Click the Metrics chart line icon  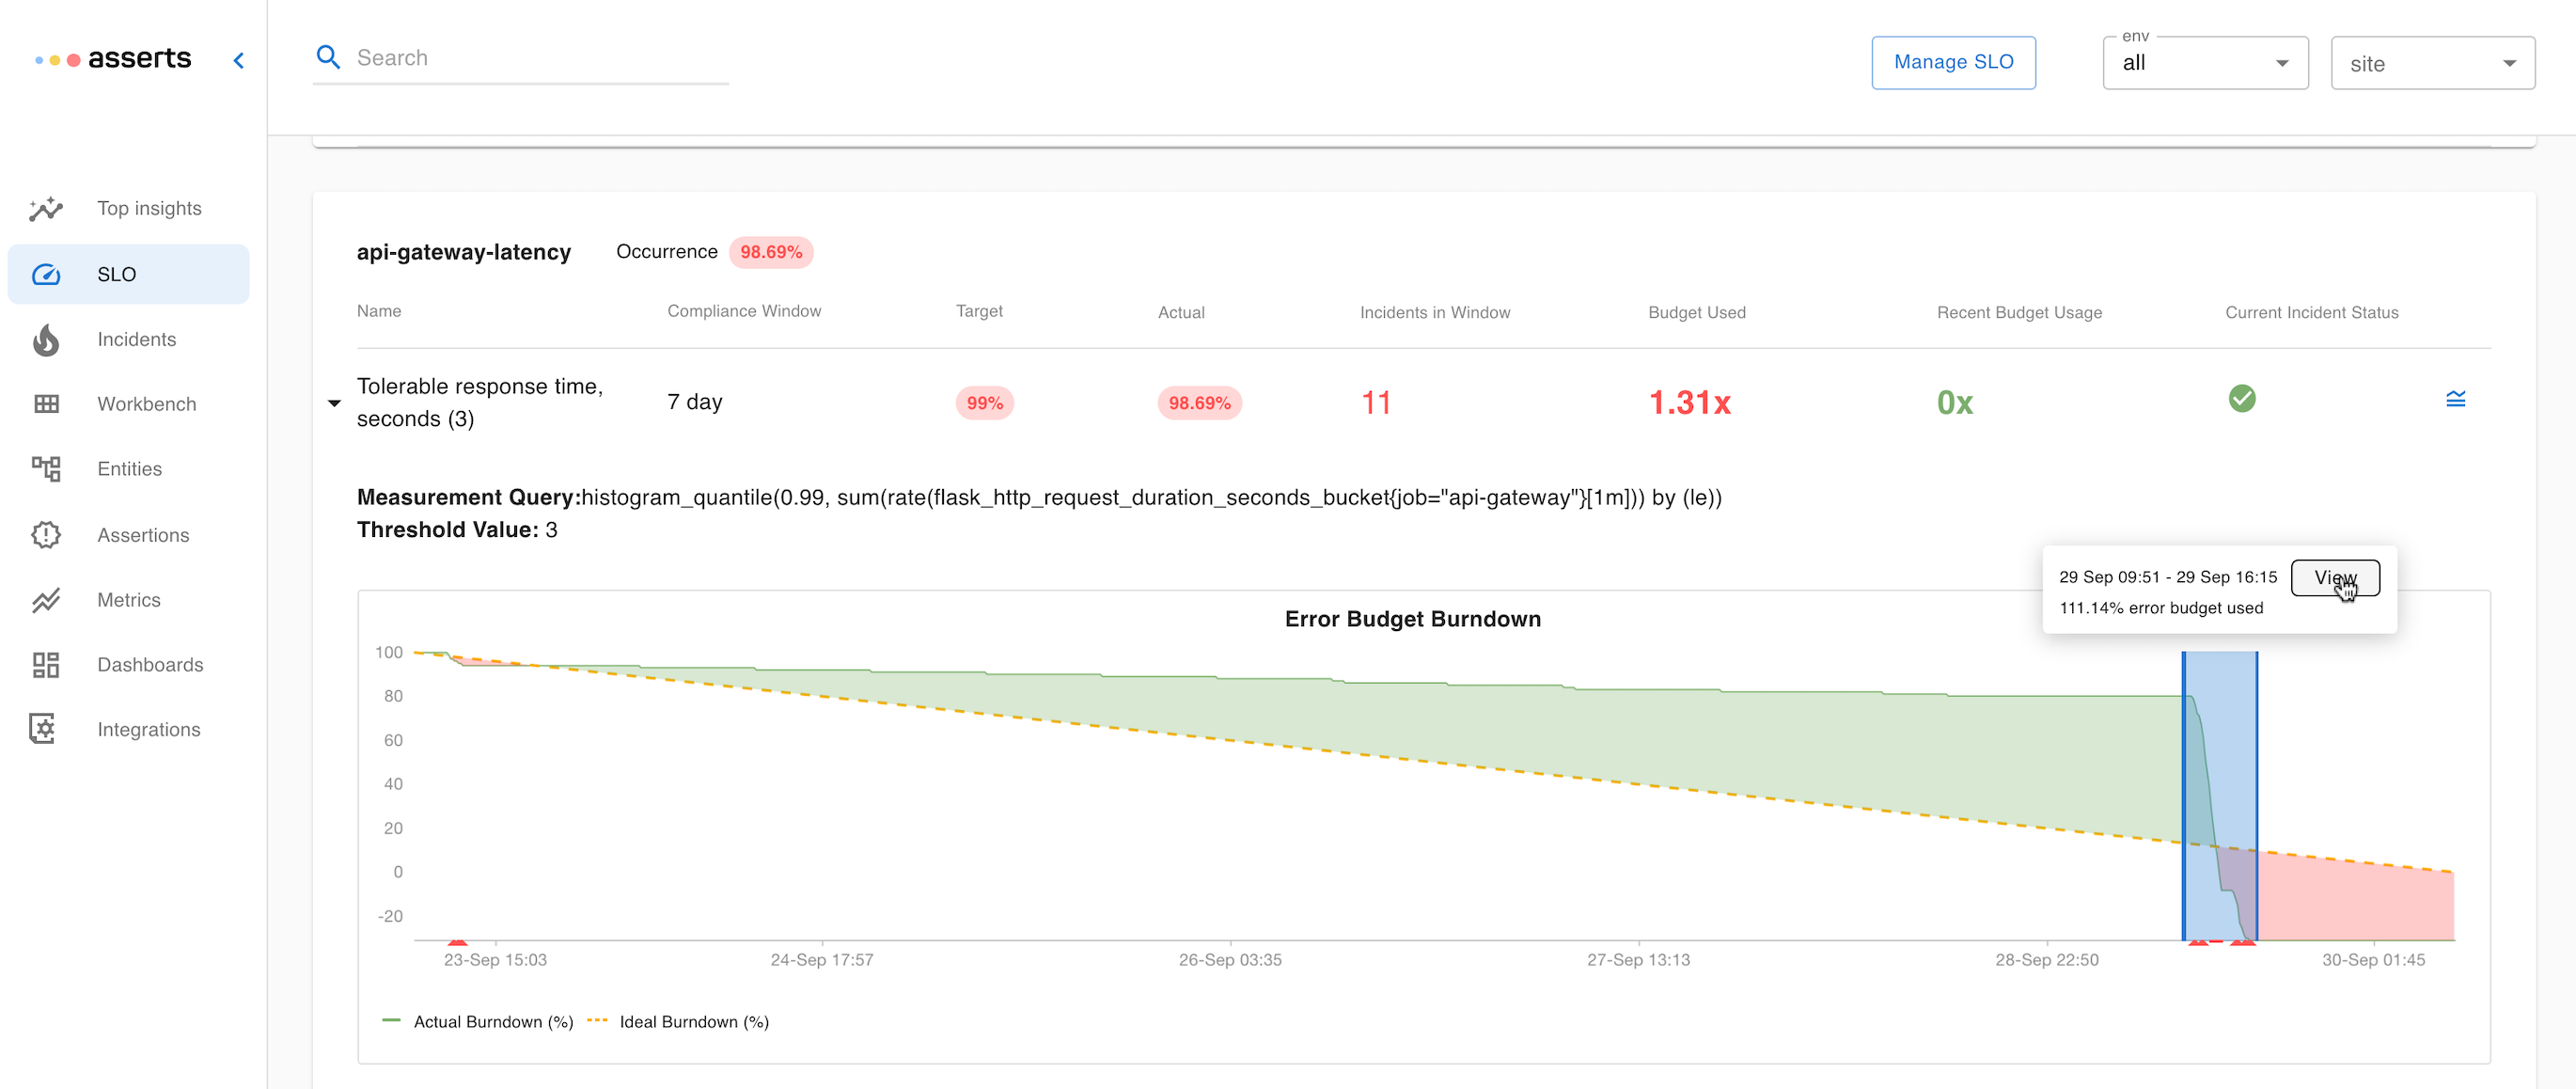pyautogui.click(x=46, y=600)
